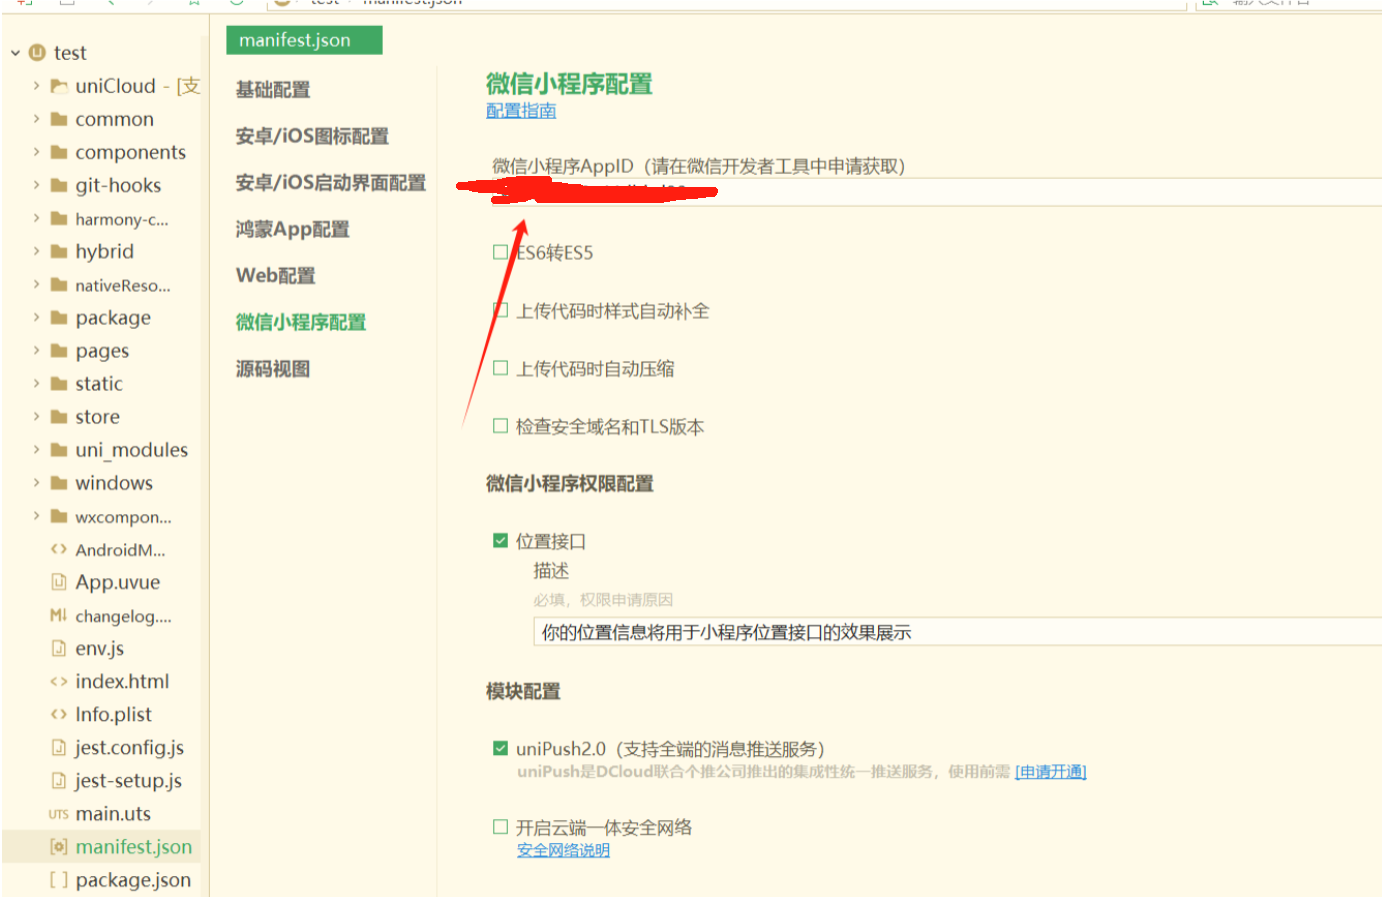Select 微信小程序配置 in the side menu

pyautogui.click(x=301, y=322)
